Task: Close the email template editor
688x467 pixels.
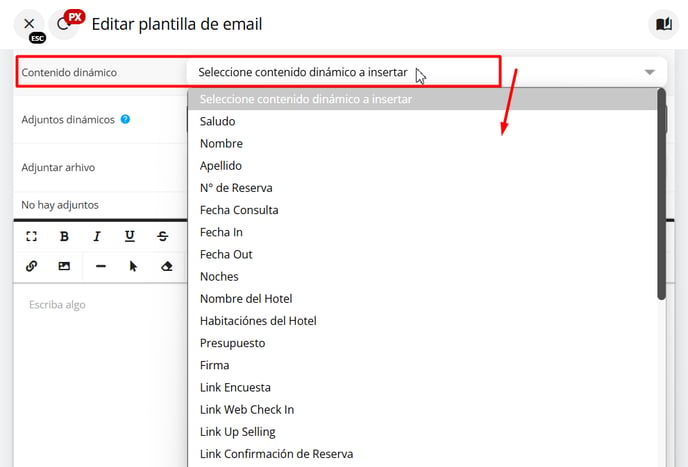Action: 29,24
